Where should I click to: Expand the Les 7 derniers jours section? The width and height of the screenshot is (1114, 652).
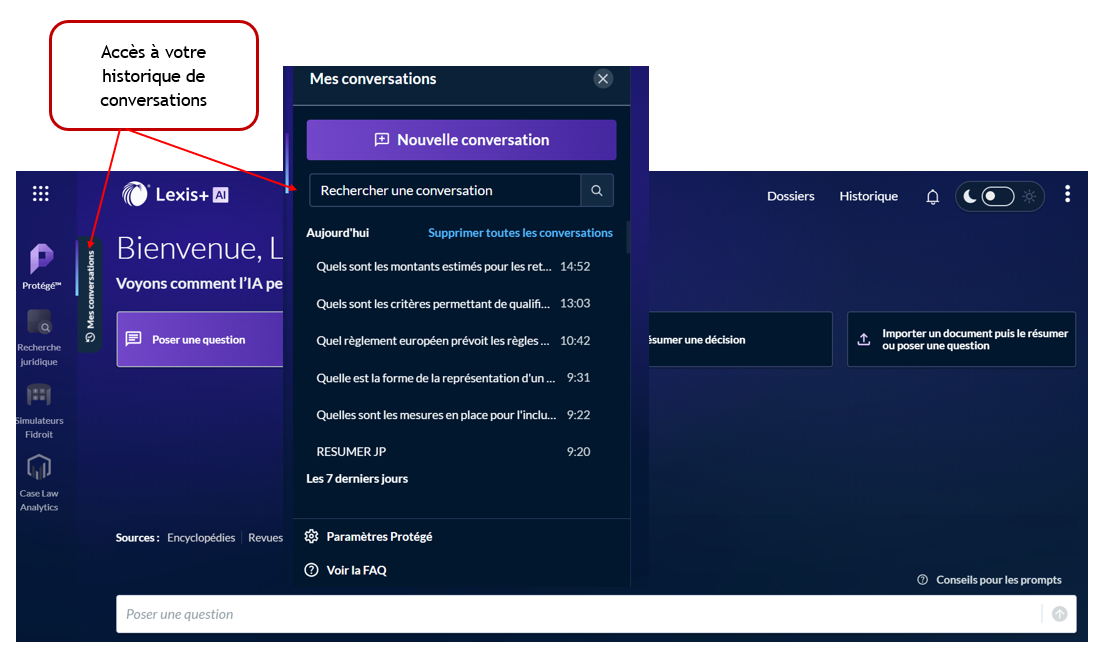pyautogui.click(x=357, y=479)
